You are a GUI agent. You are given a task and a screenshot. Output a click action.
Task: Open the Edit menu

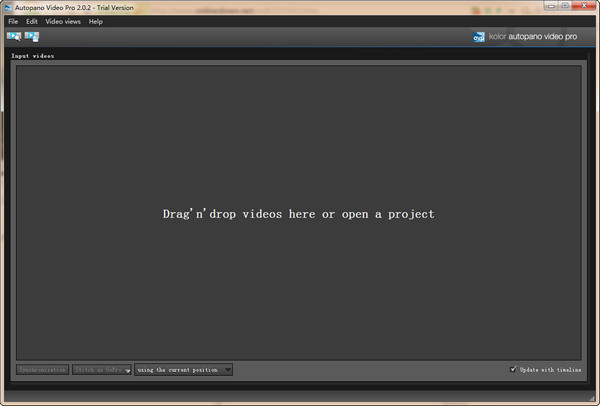32,21
